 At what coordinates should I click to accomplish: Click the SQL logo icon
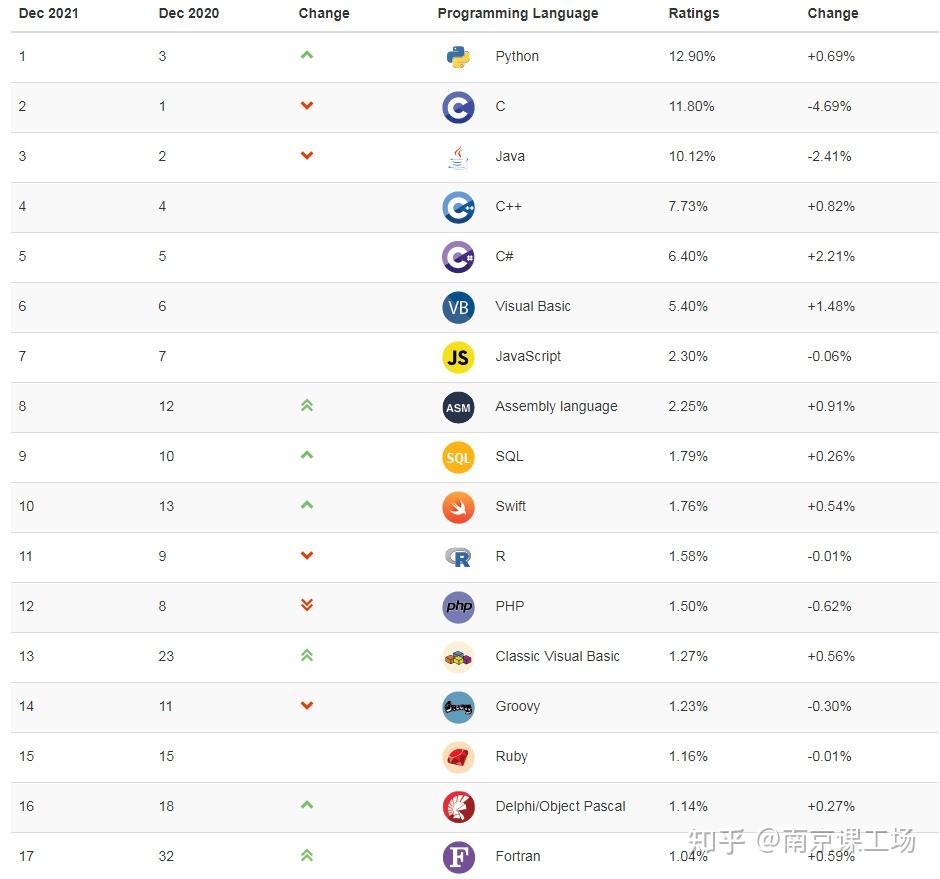click(459, 457)
